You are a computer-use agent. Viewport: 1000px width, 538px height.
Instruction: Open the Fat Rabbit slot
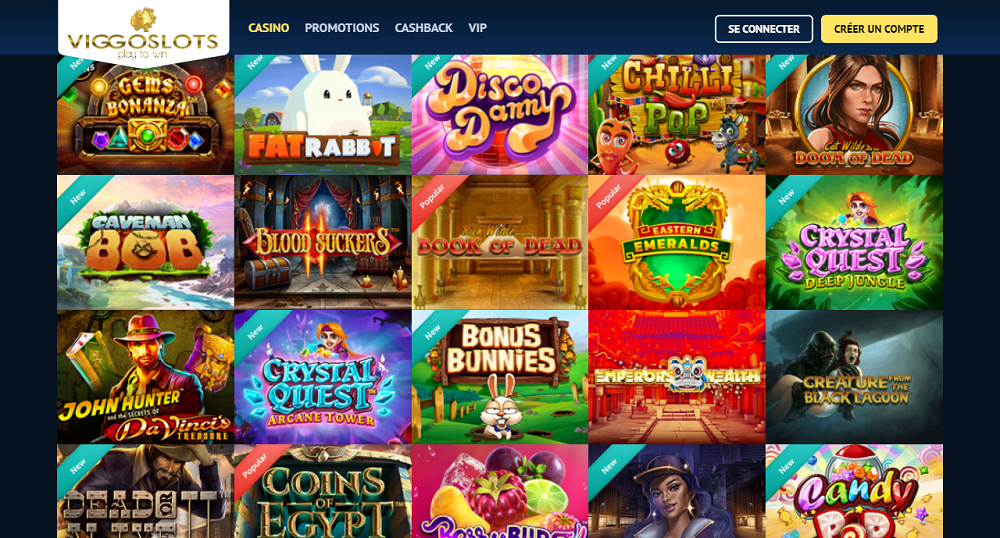323,115
